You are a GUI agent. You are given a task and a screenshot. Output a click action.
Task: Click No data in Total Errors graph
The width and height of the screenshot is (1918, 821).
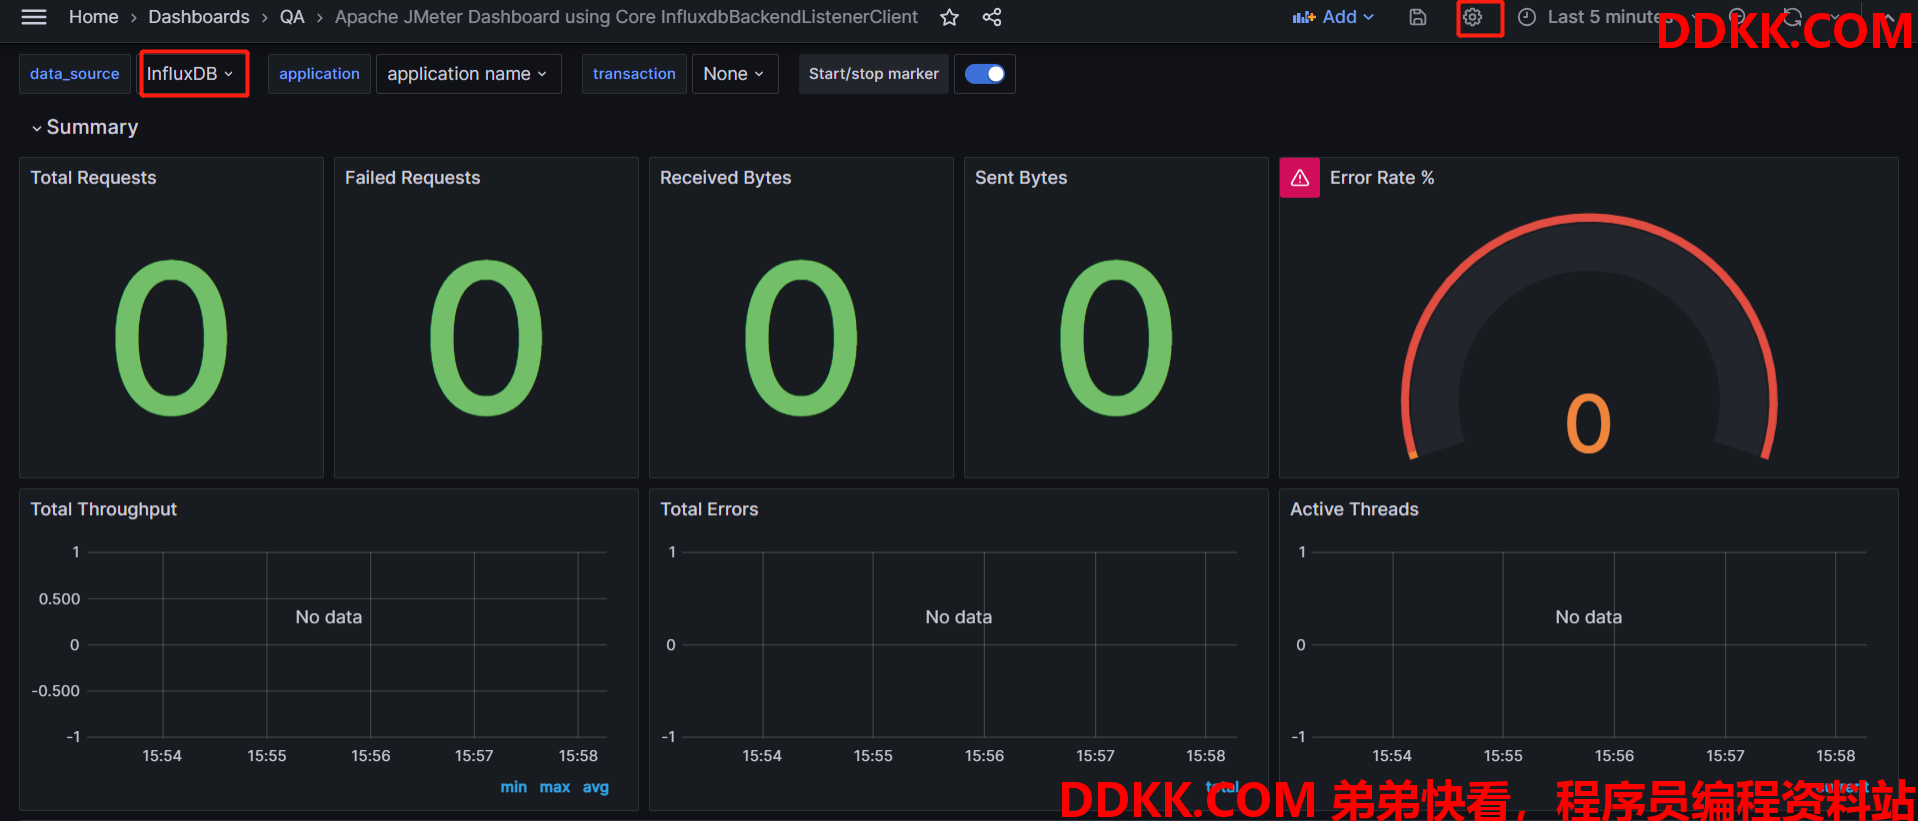(x=959, y=618)
